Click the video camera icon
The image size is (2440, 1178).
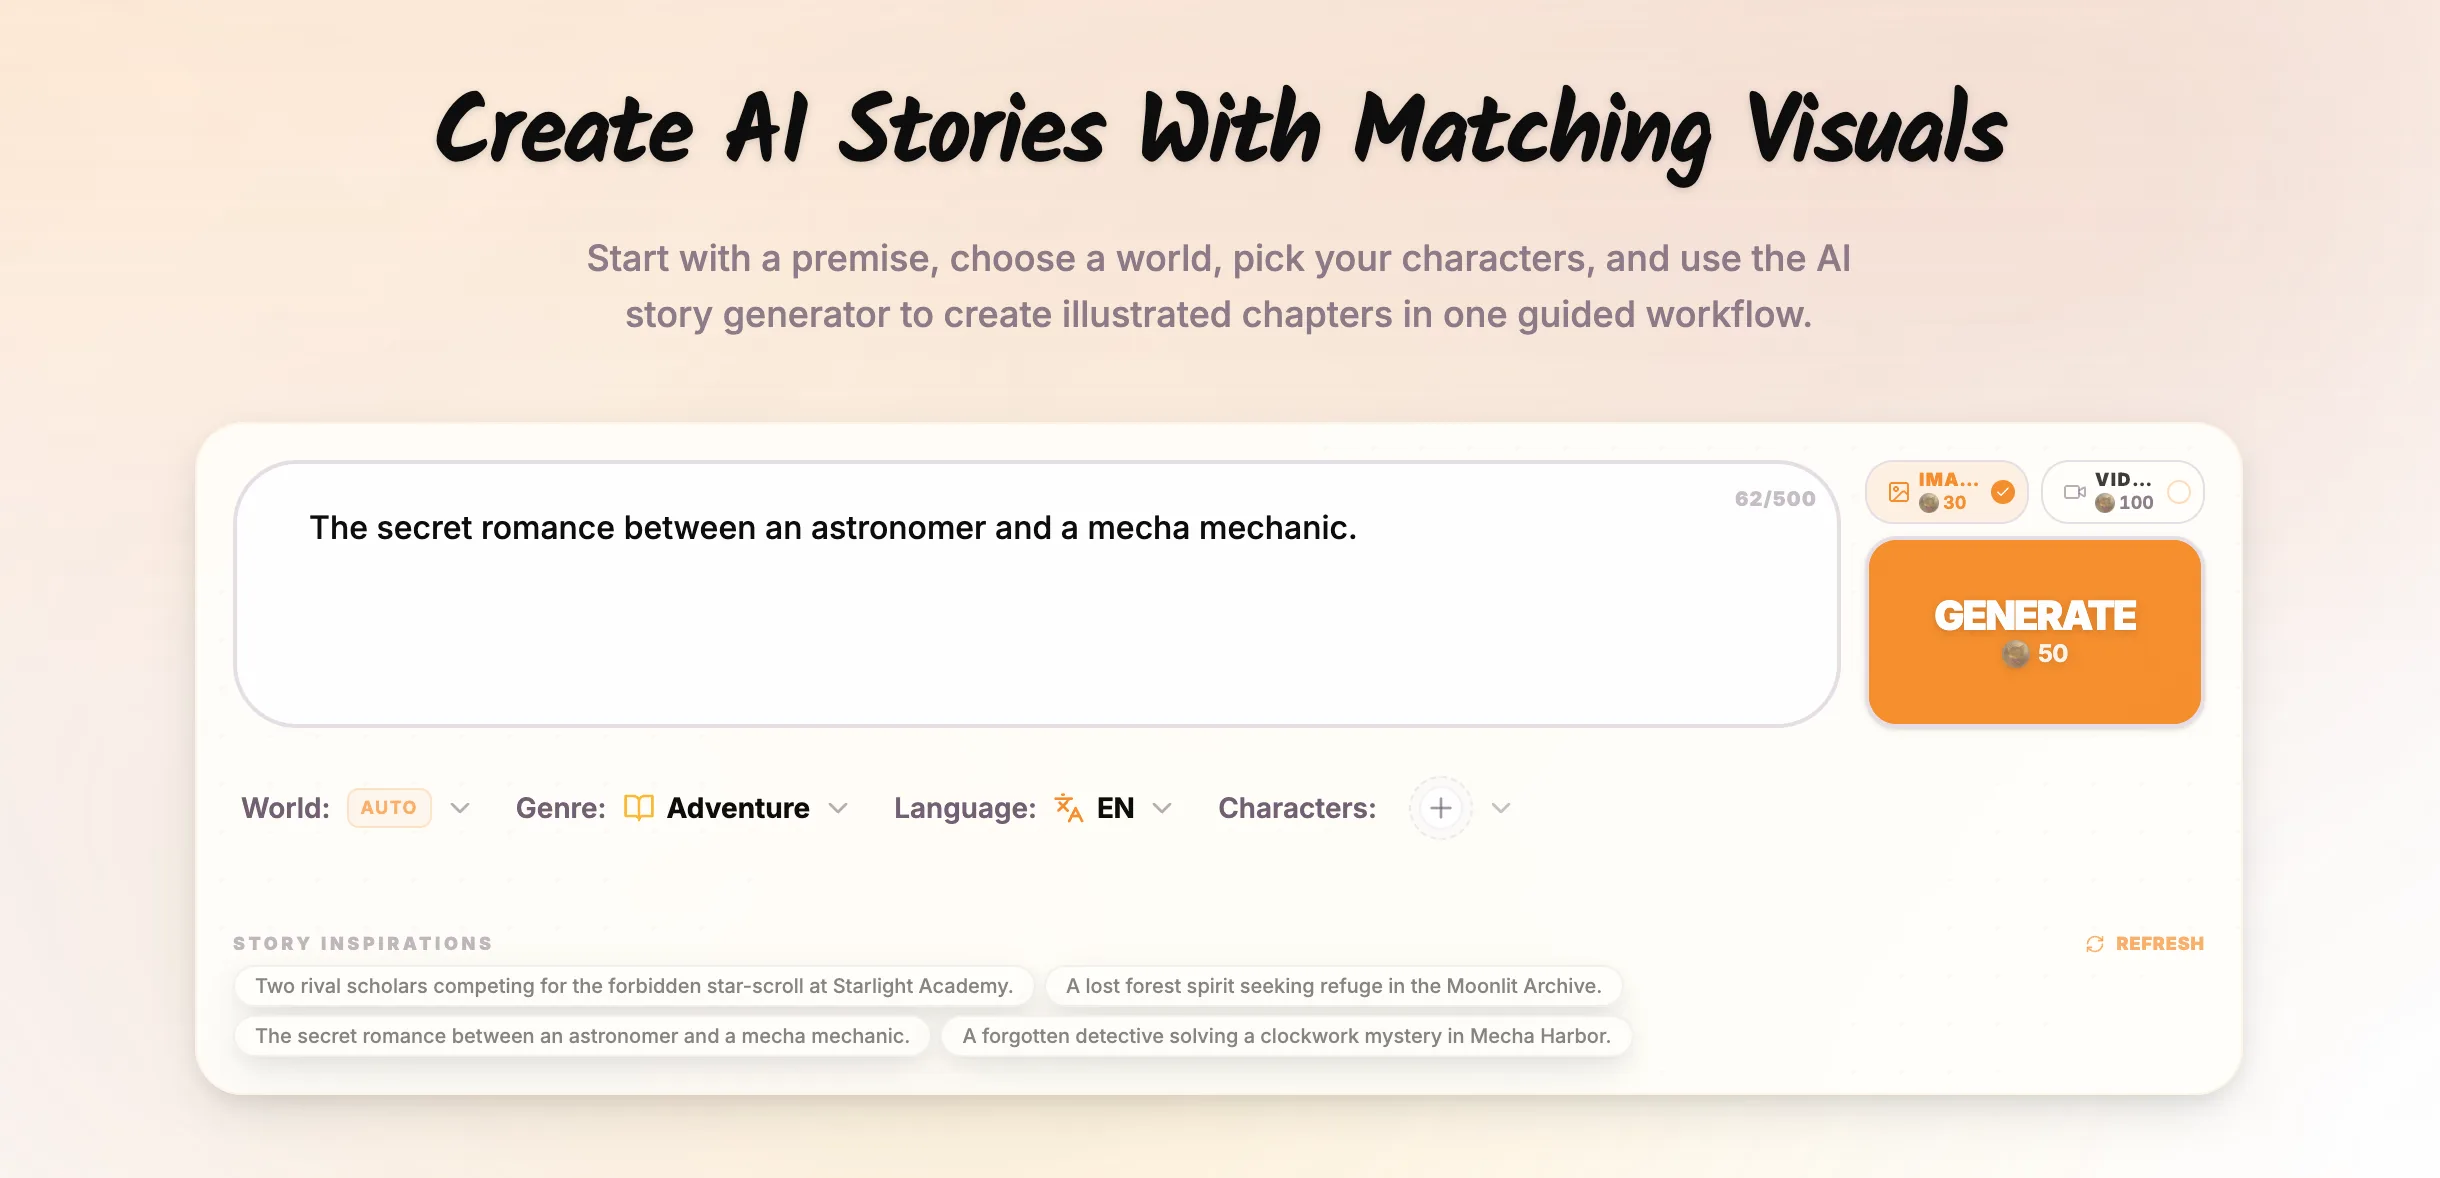tap(2075, 492)
